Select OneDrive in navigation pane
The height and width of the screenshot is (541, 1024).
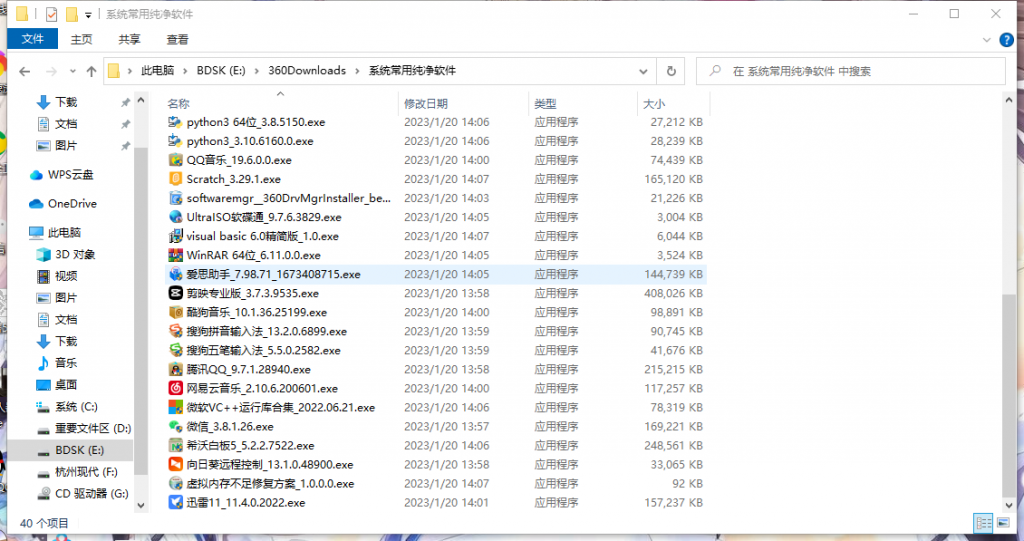point(63,203)
